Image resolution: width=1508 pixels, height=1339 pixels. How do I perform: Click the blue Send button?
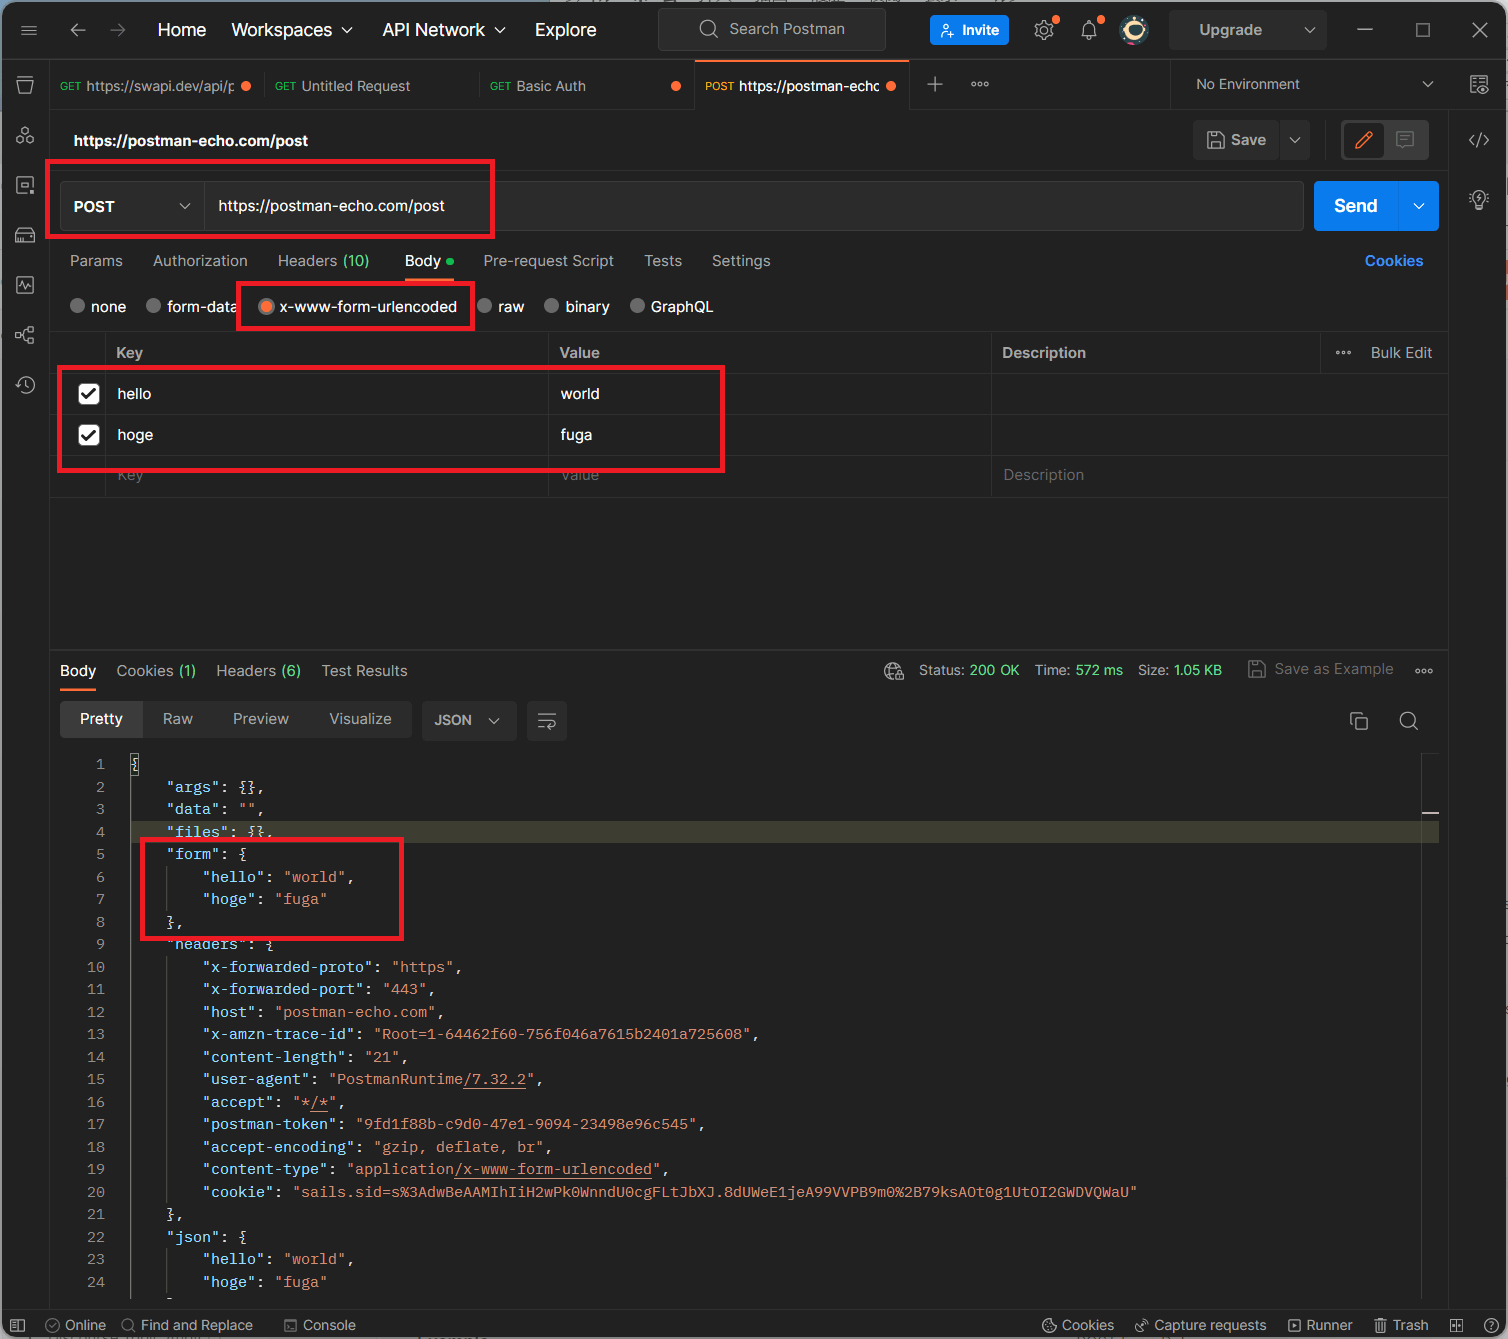[x=1356, y=206]
